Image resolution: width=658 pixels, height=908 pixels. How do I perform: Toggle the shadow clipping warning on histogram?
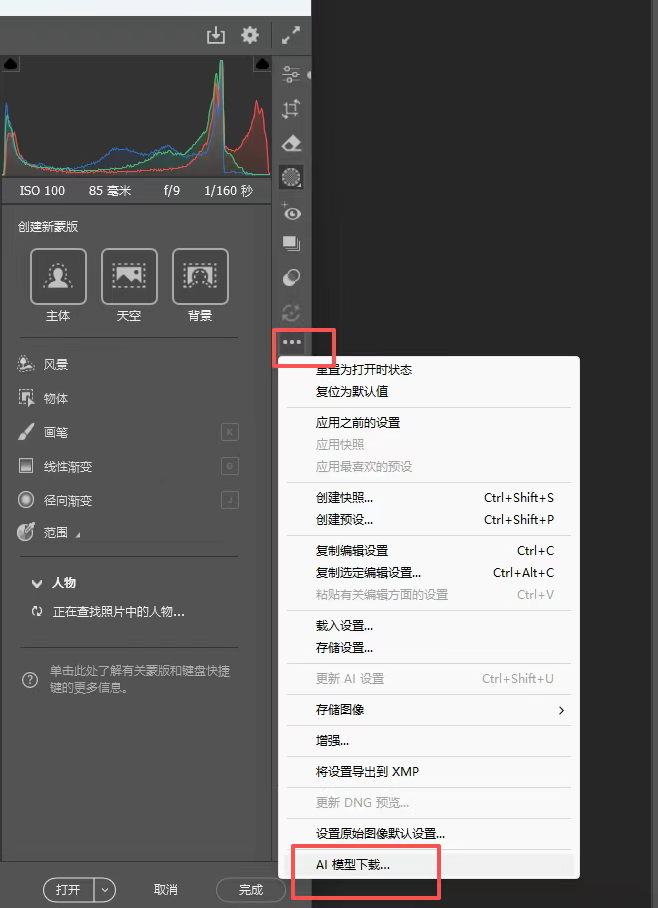10,63
